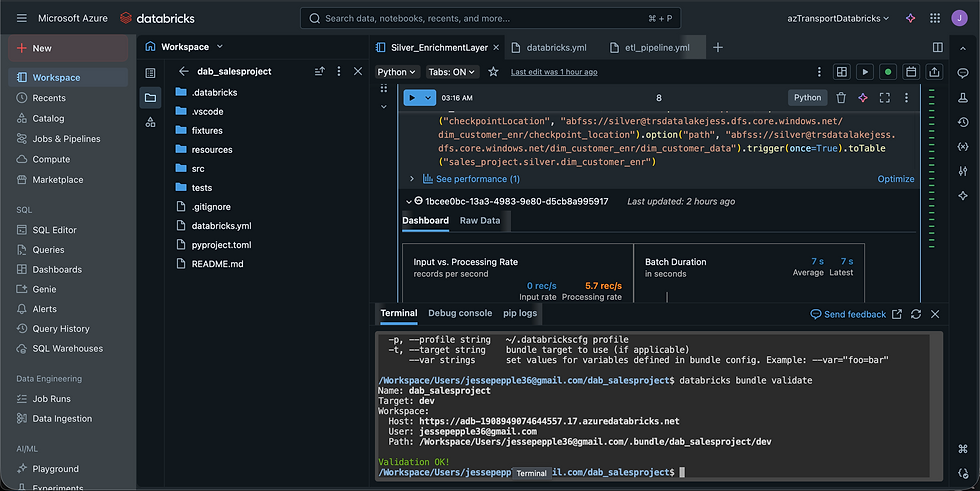Switch to the Debug console tab

[460, 313]
